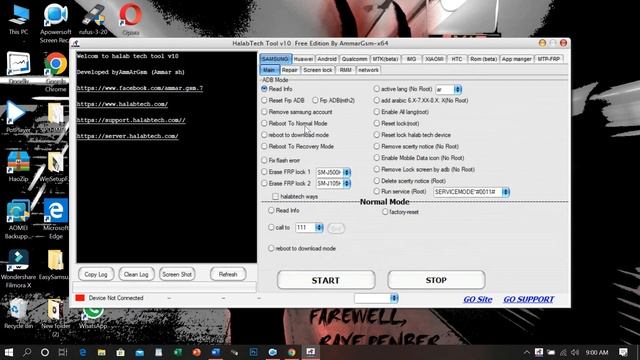Select Fix flash error option
The width and height of the screenshot is (640, 360).
264,160
